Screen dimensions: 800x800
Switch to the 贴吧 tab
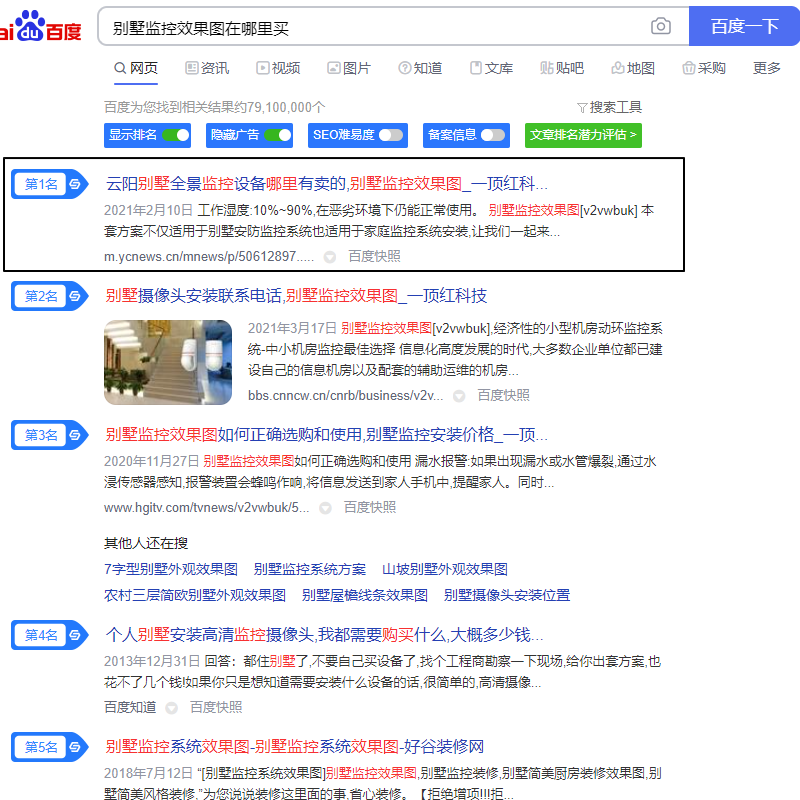tap(562, 68)
